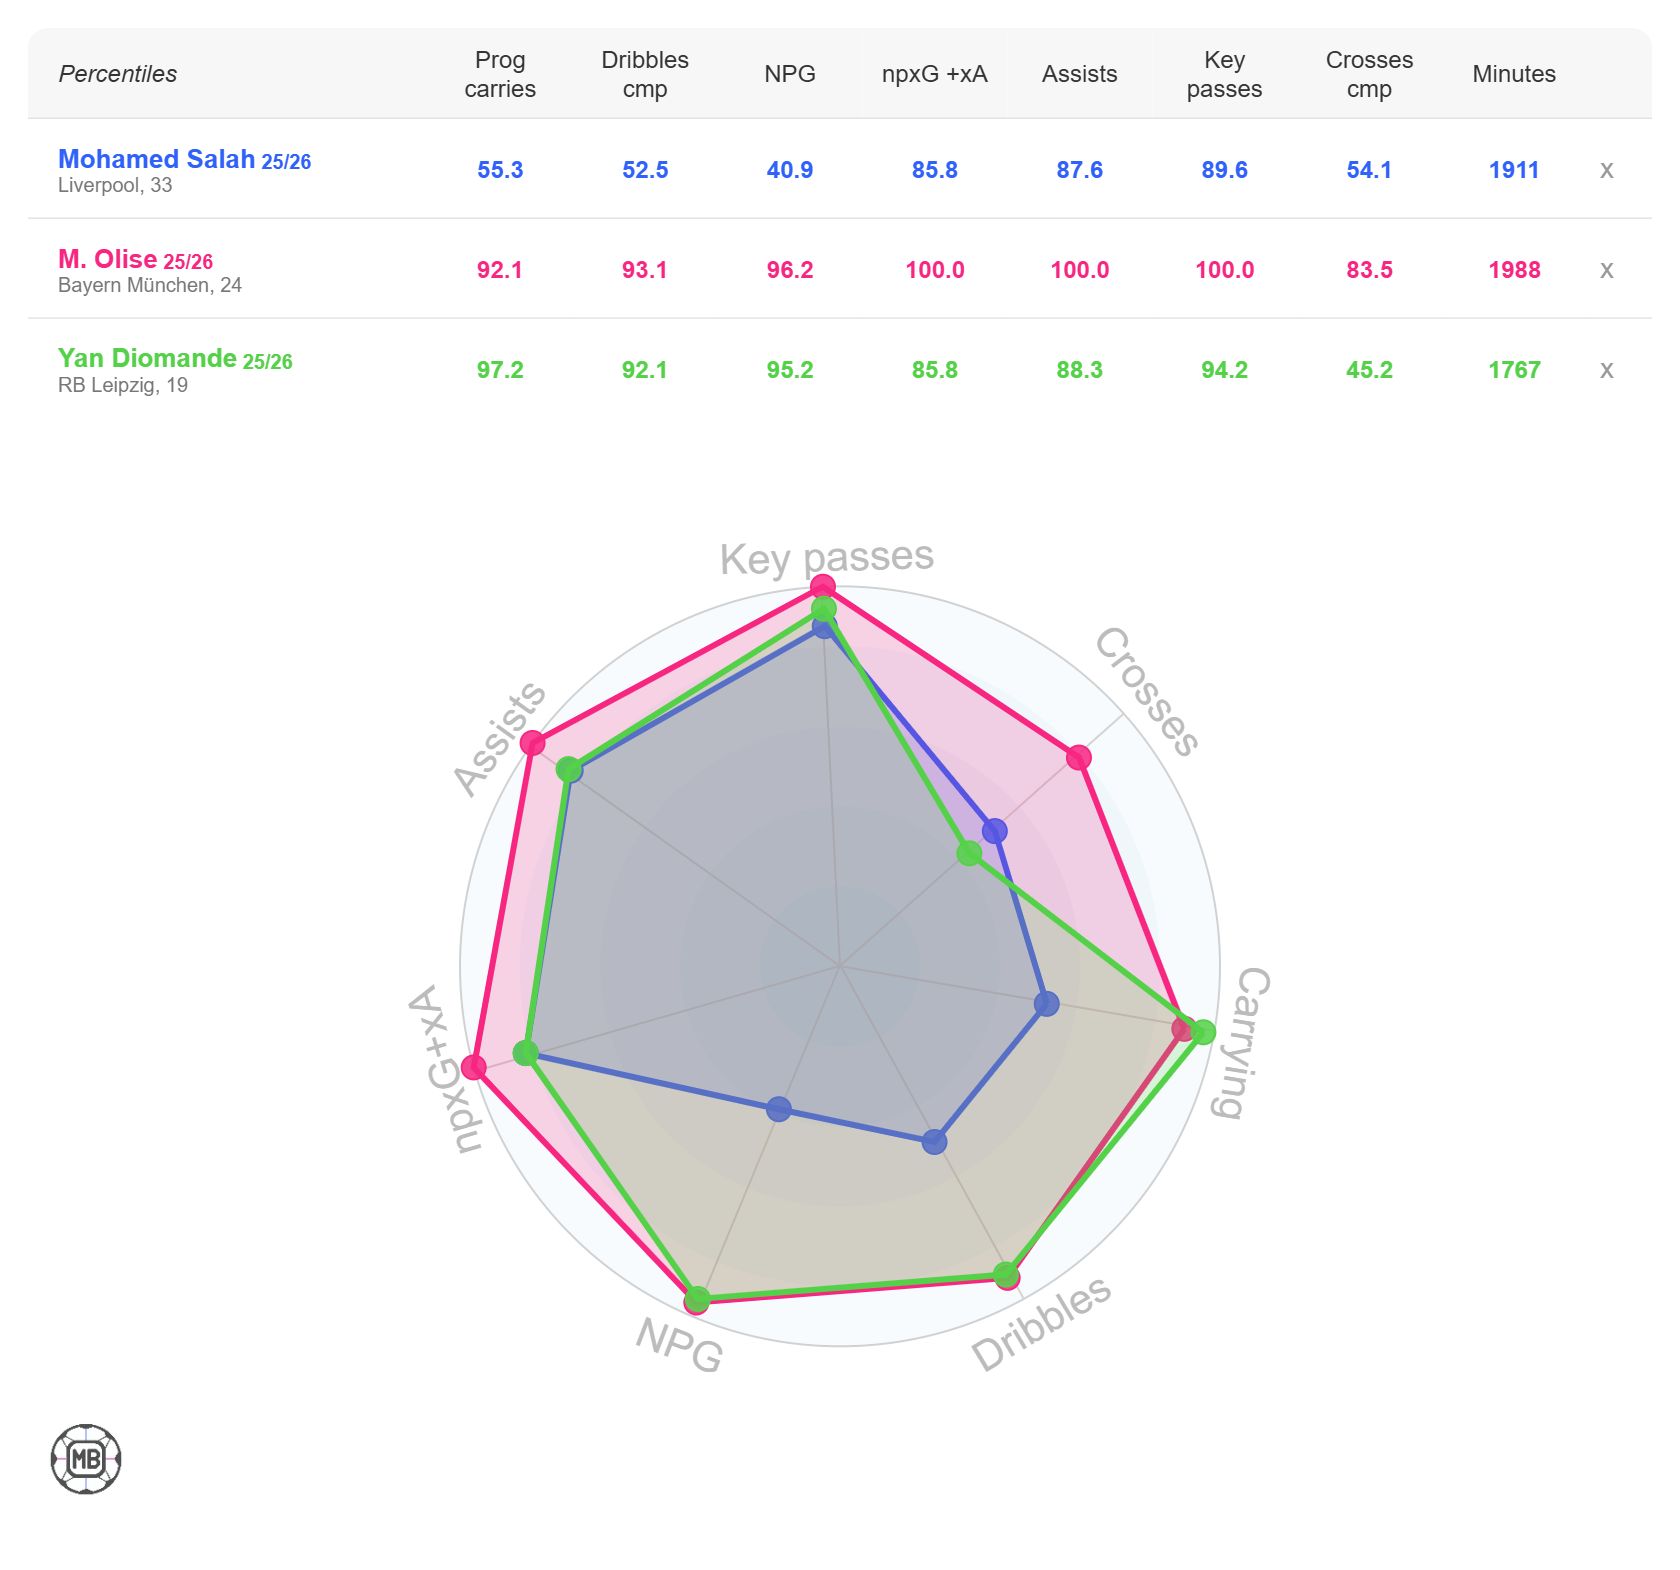
Task: Click the Minutes column header
Action: (x=1514, y=74)
